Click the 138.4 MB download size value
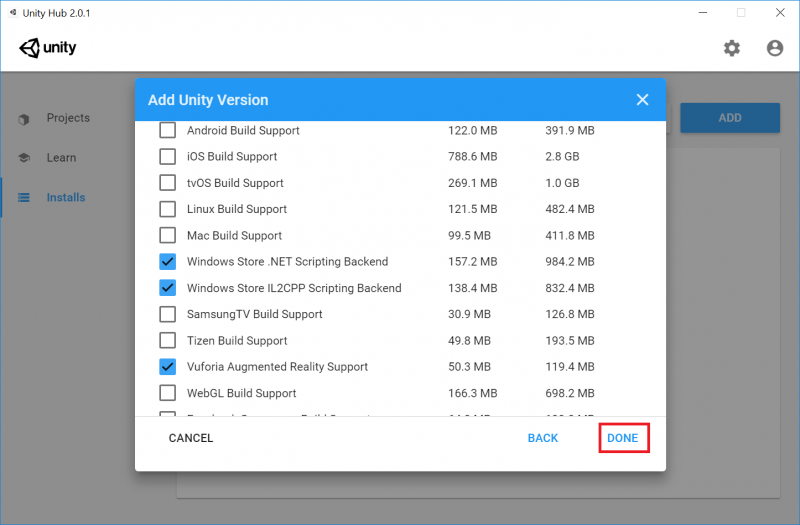This screenshot has width=800, height=525. [x=472, y=288]
